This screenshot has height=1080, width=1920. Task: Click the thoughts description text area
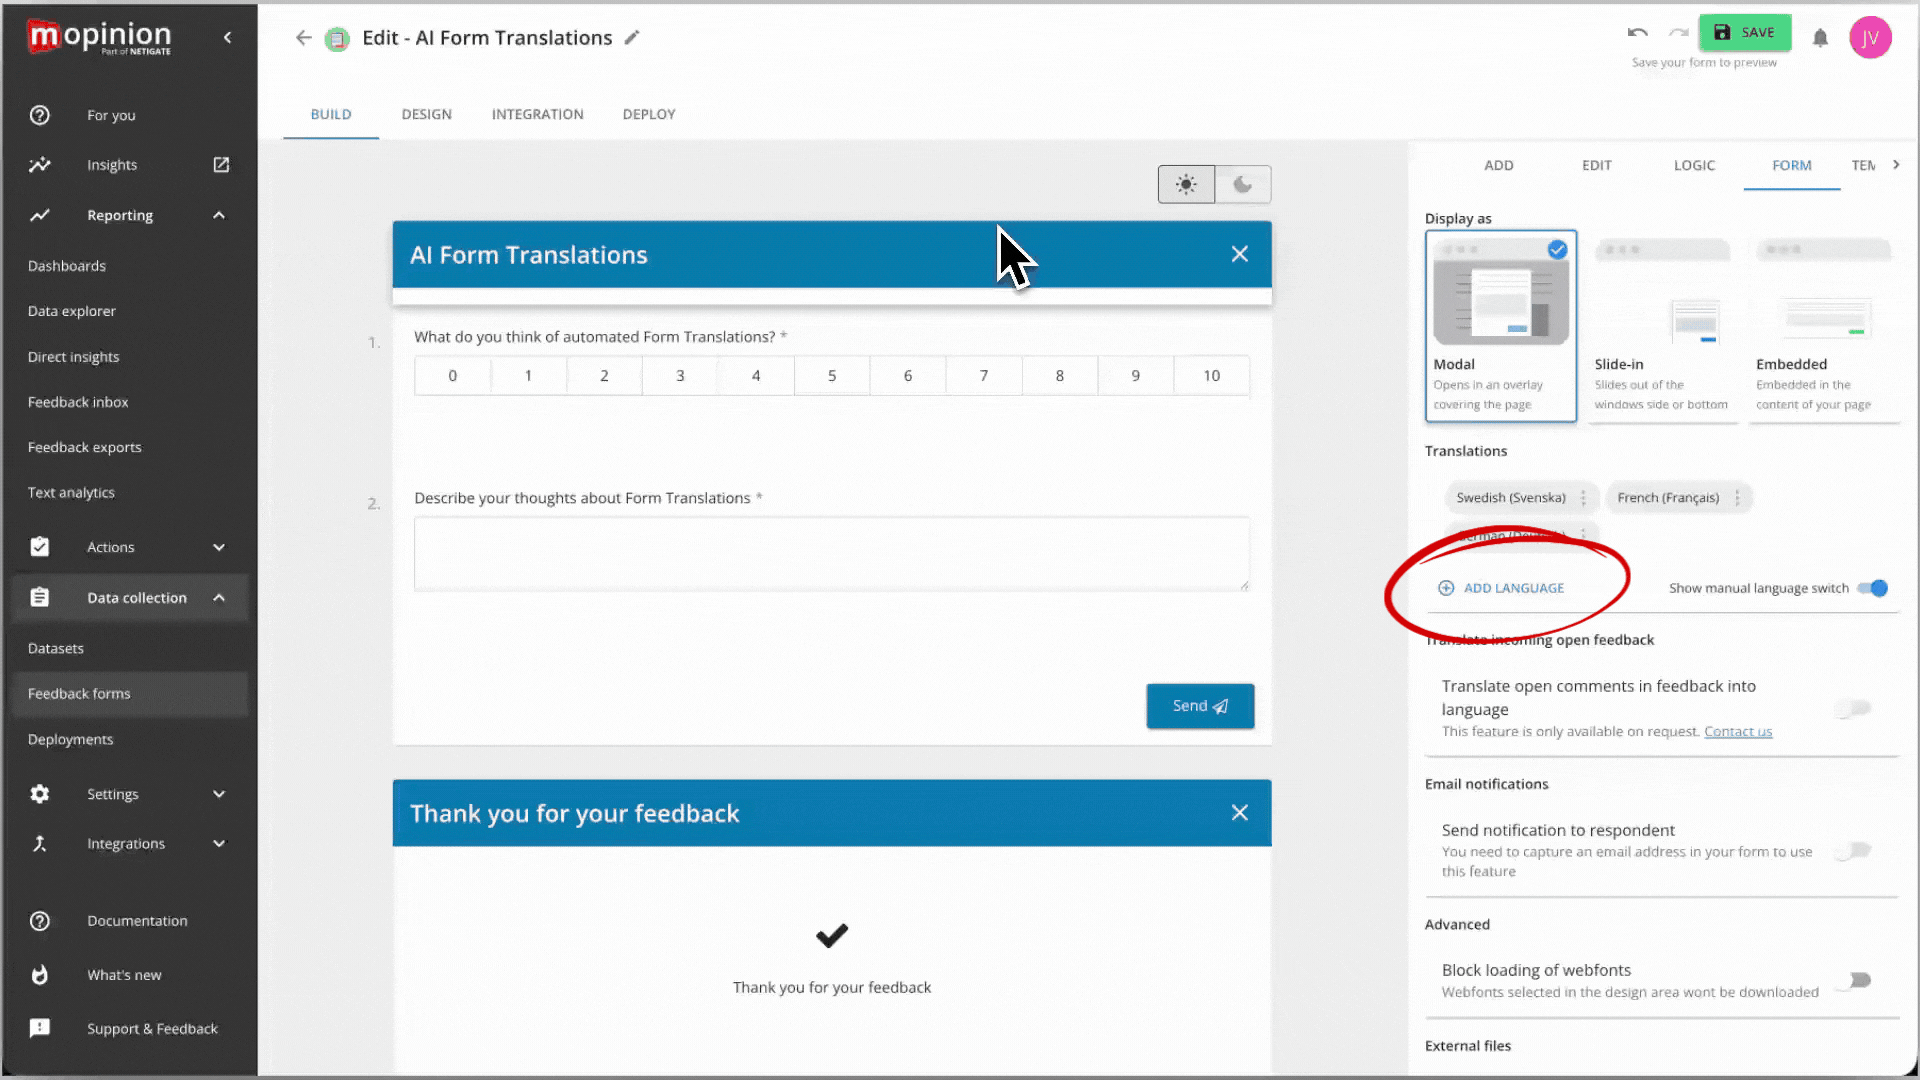pos(832,554)
